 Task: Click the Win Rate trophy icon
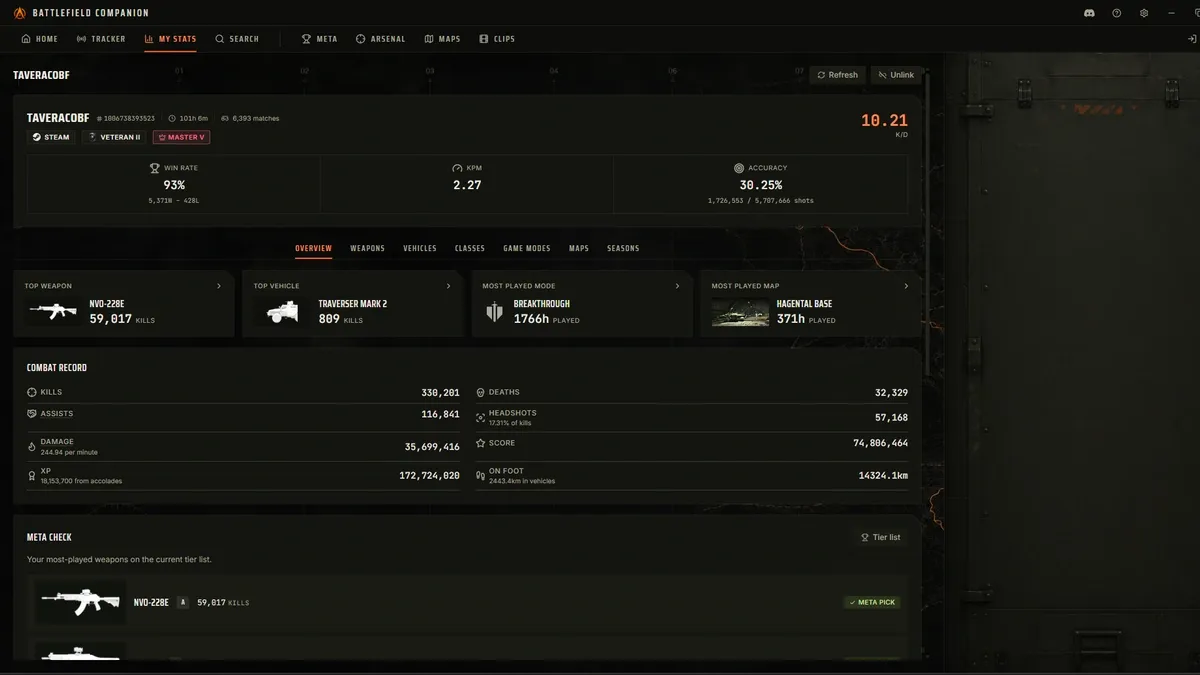point(155,168)
